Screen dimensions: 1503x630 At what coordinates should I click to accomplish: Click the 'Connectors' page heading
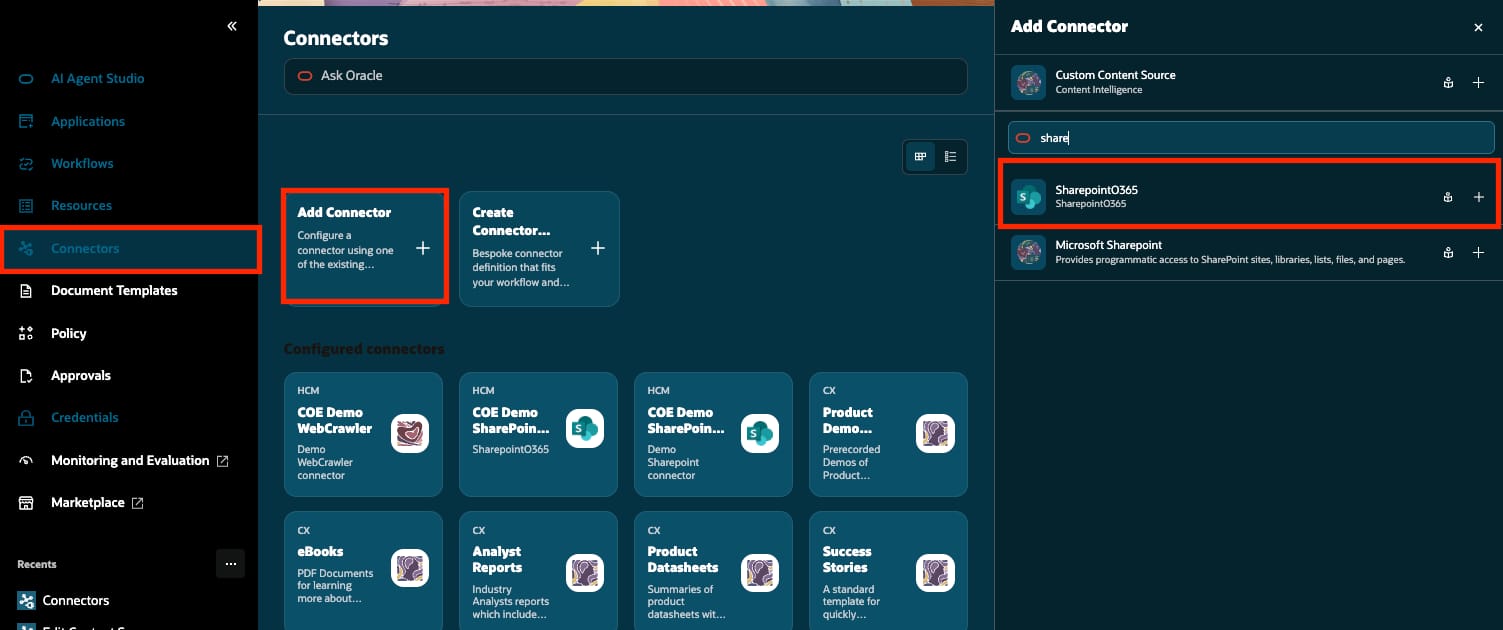[336, 38]
